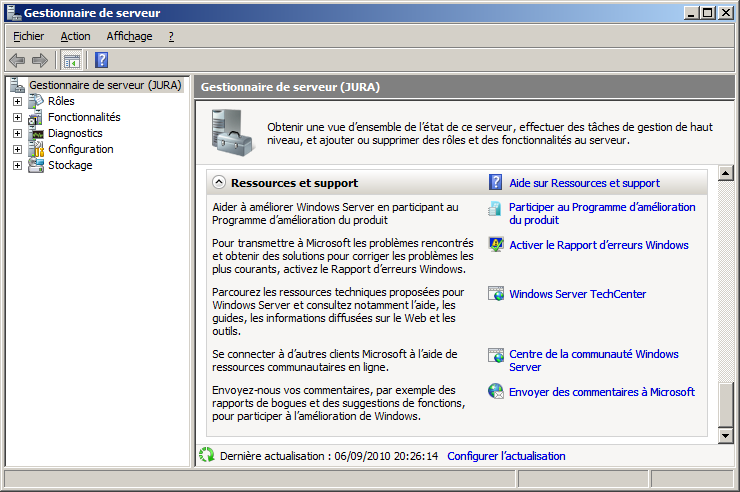Click the Back arrow toolbar icon
Viewport: 740px width, 492px height.
(x=17, y=60)
